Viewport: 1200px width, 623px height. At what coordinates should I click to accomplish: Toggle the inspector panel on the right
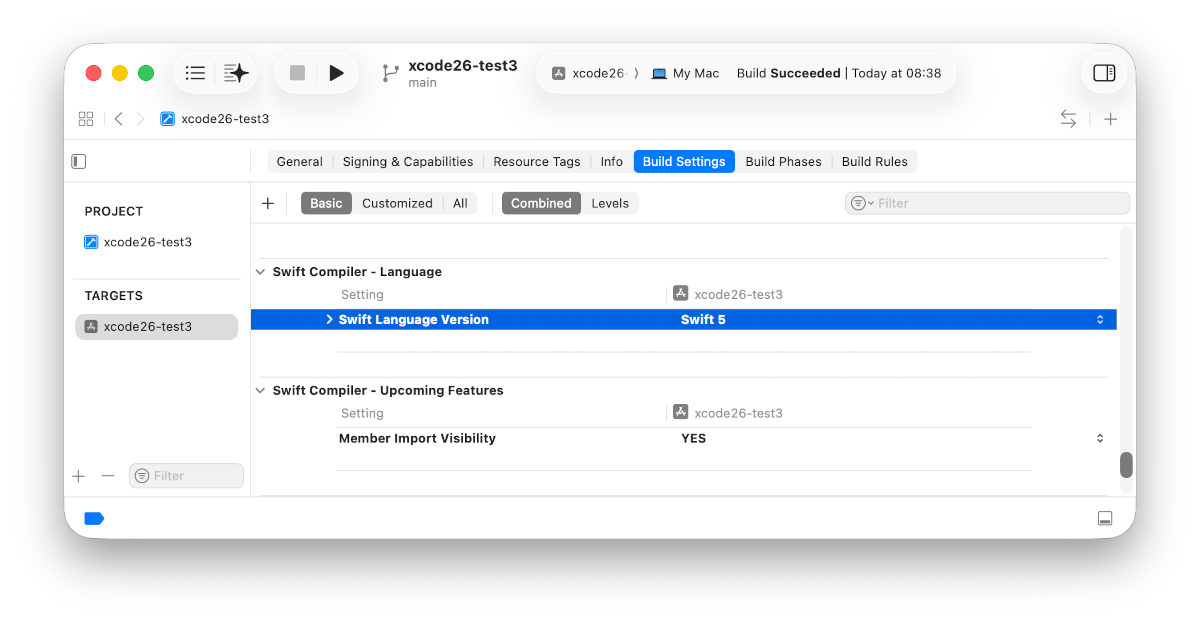coord(1104,73)
